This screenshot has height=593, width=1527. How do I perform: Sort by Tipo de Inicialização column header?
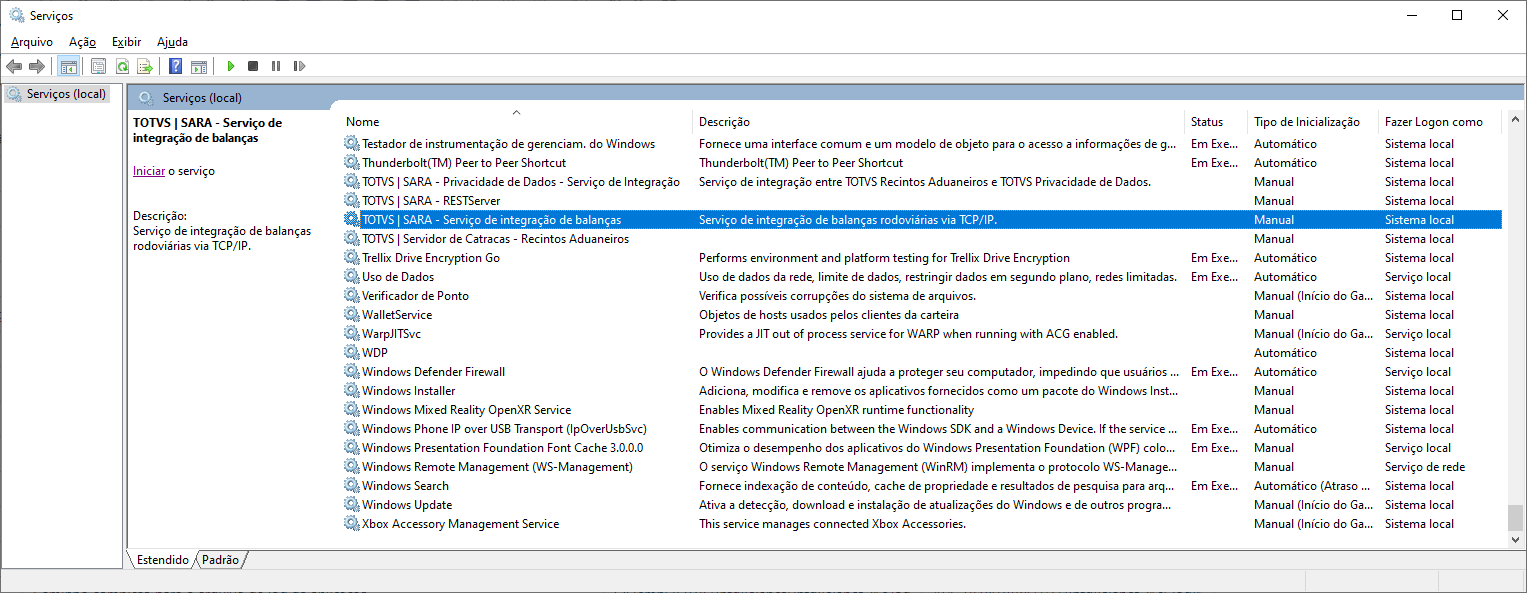pos(1312,122)
